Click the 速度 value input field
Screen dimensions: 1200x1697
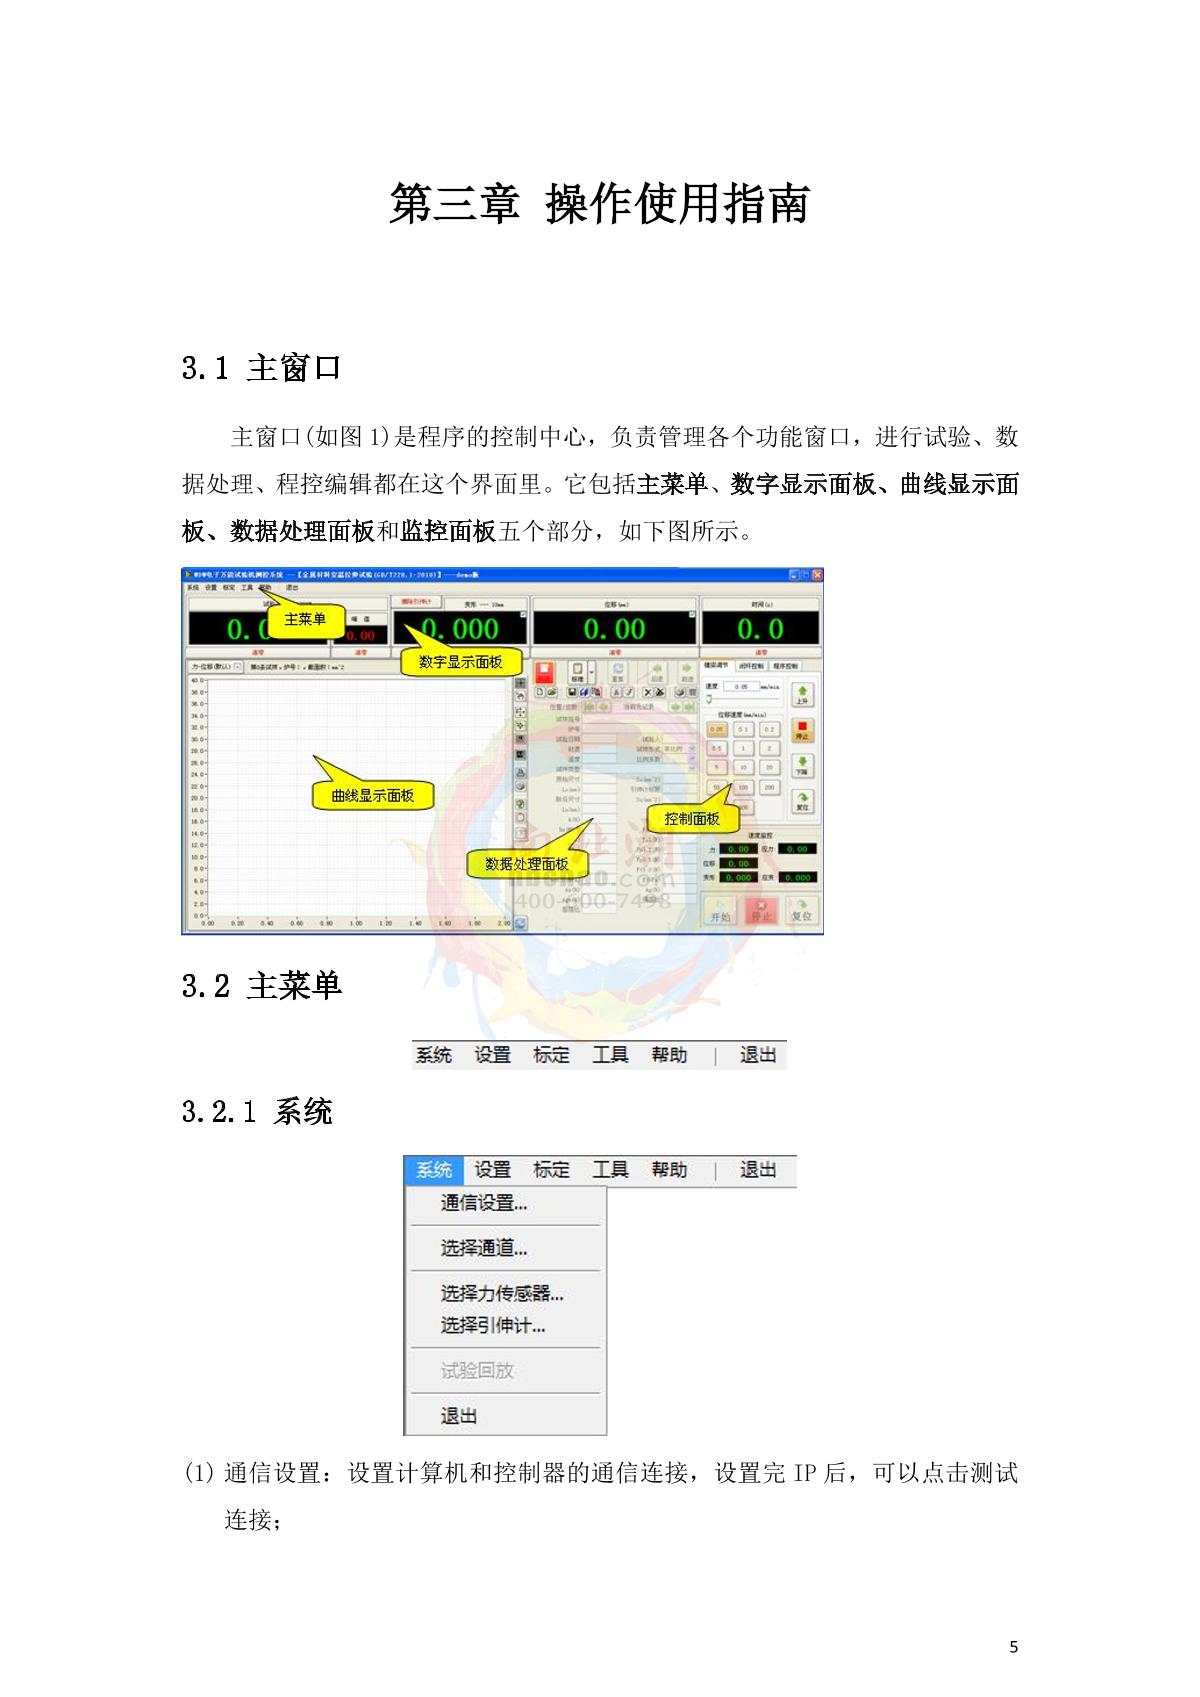pos(741,687)
